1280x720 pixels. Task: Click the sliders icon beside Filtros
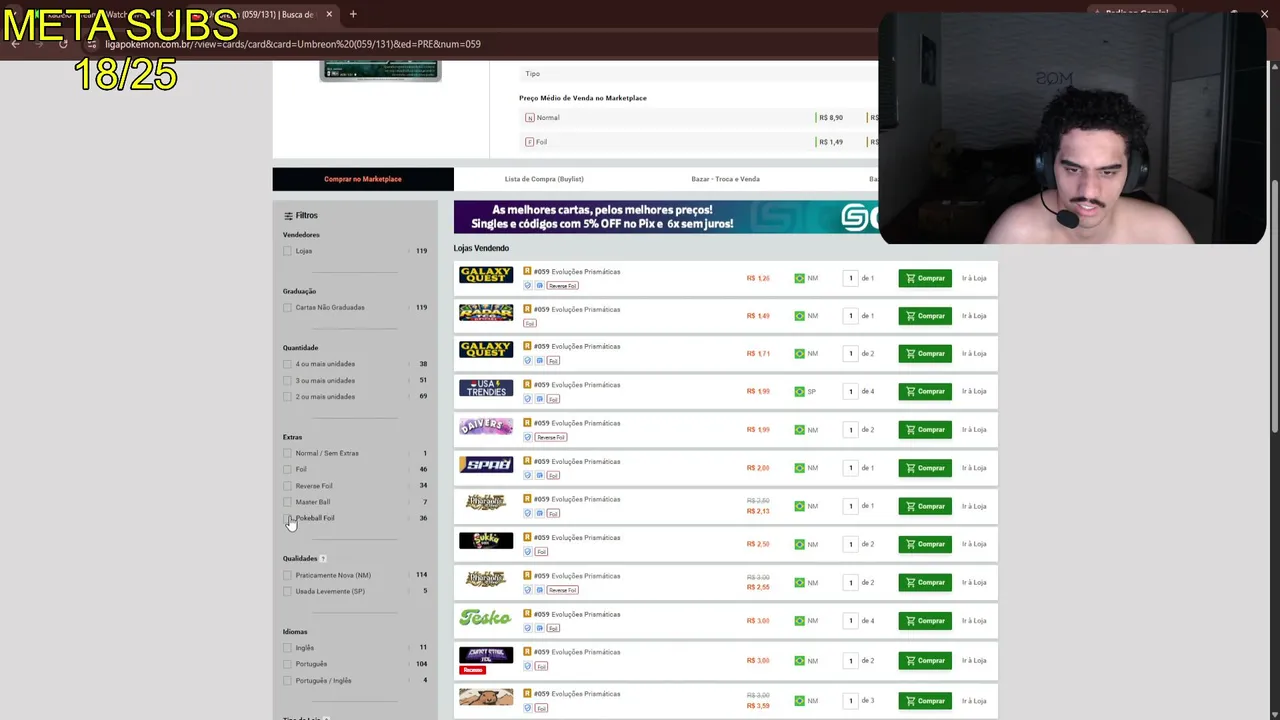point(288,216)
